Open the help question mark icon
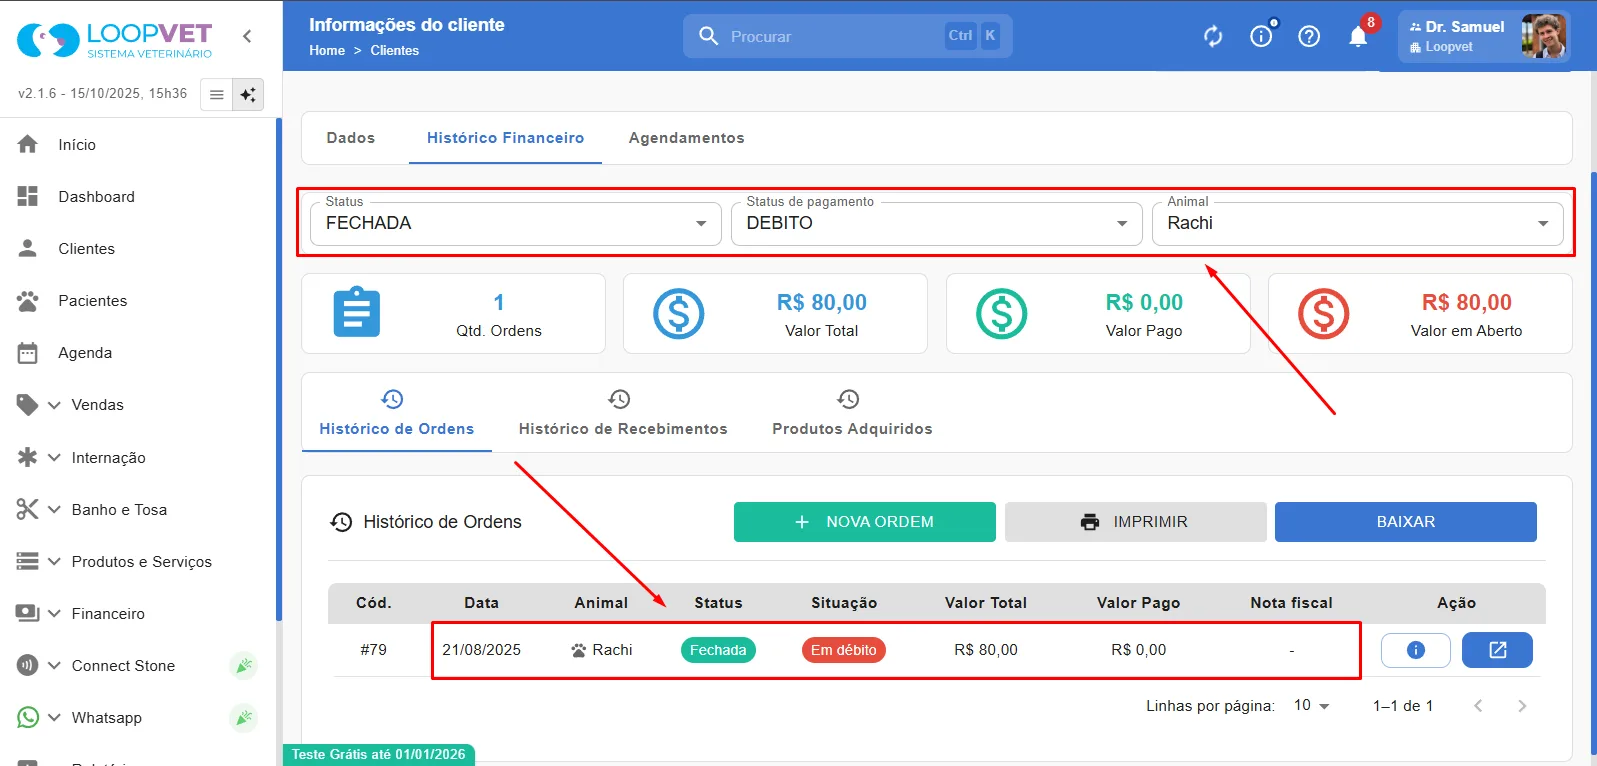 coord(1309,37)
